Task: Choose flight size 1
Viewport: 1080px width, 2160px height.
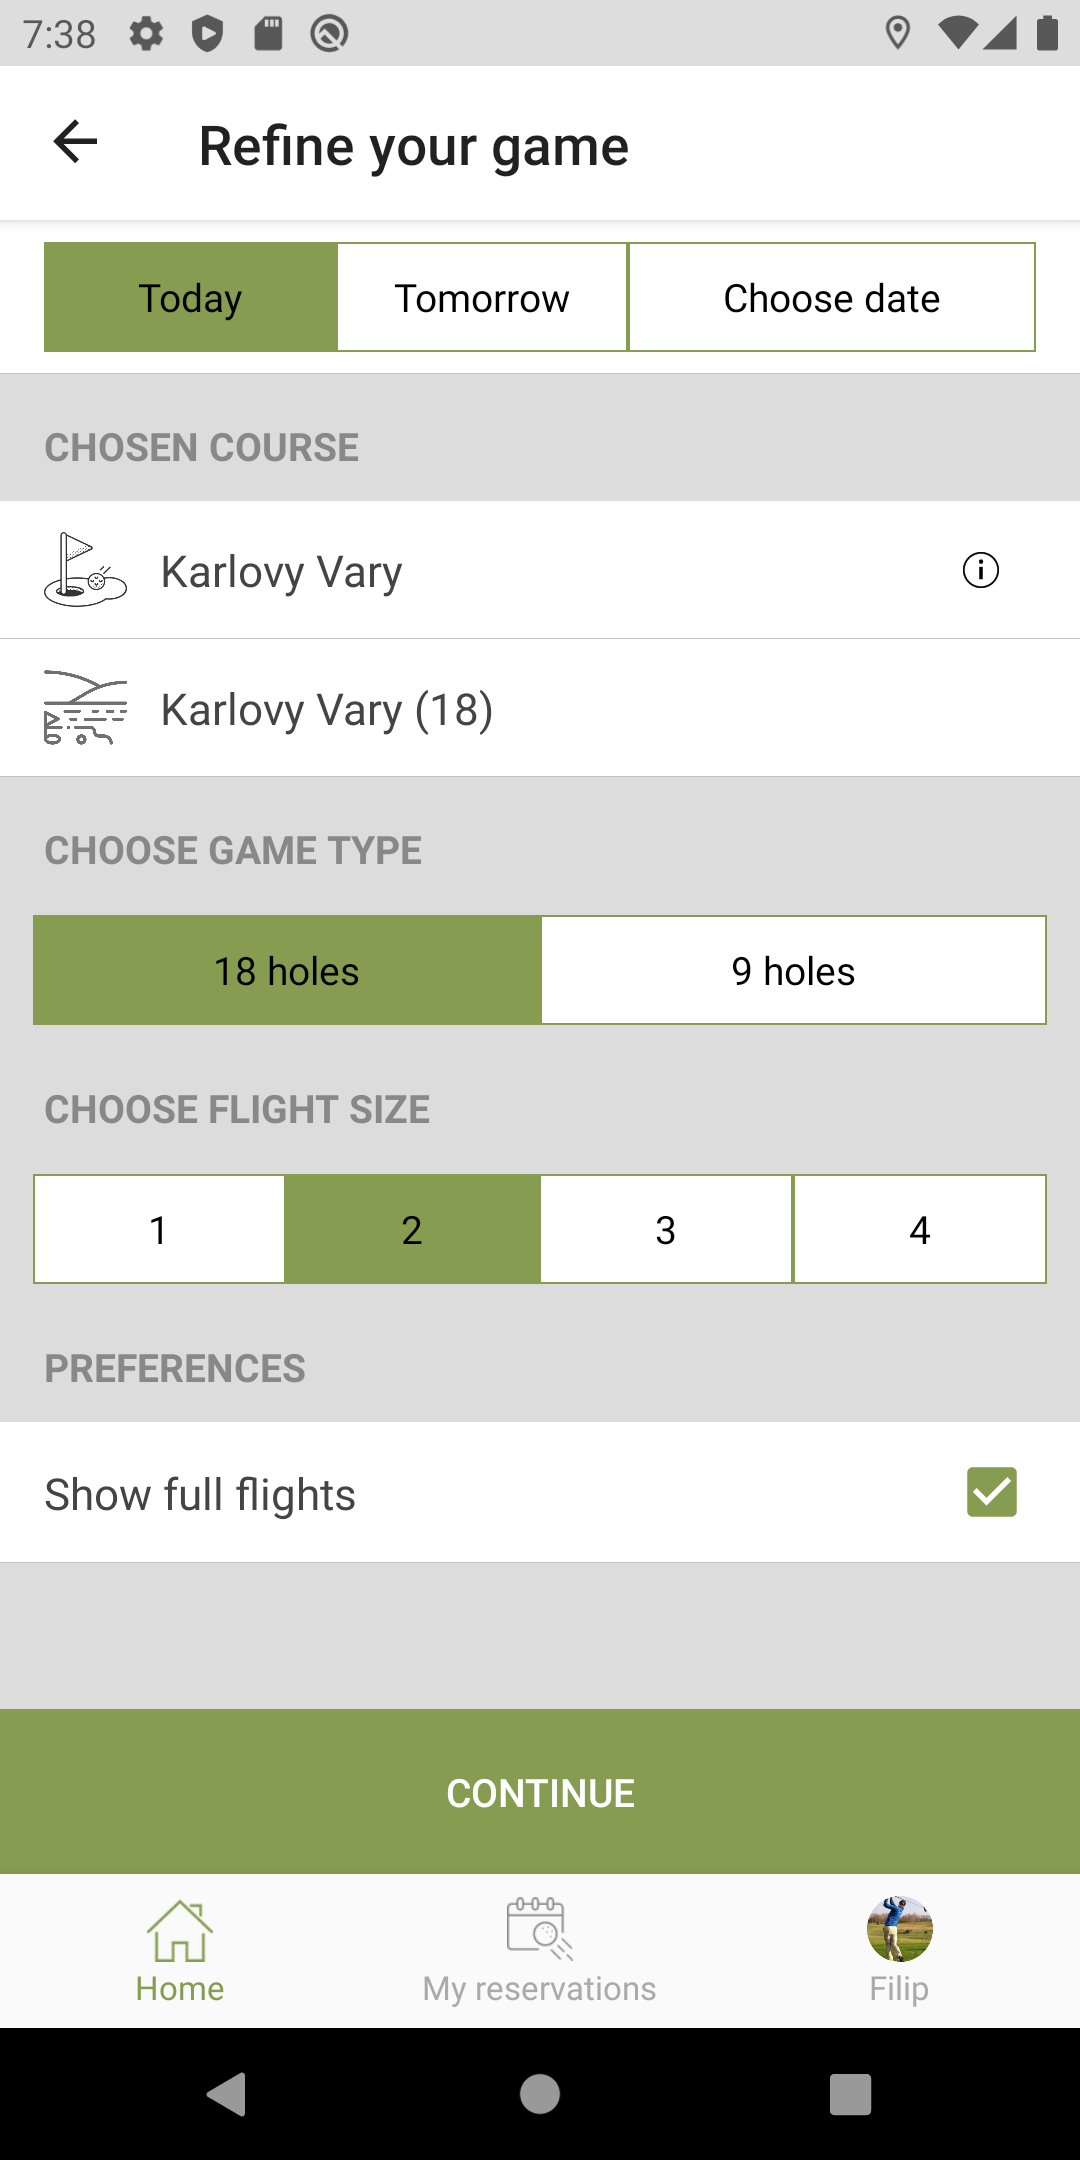Action: point(159,1229)
